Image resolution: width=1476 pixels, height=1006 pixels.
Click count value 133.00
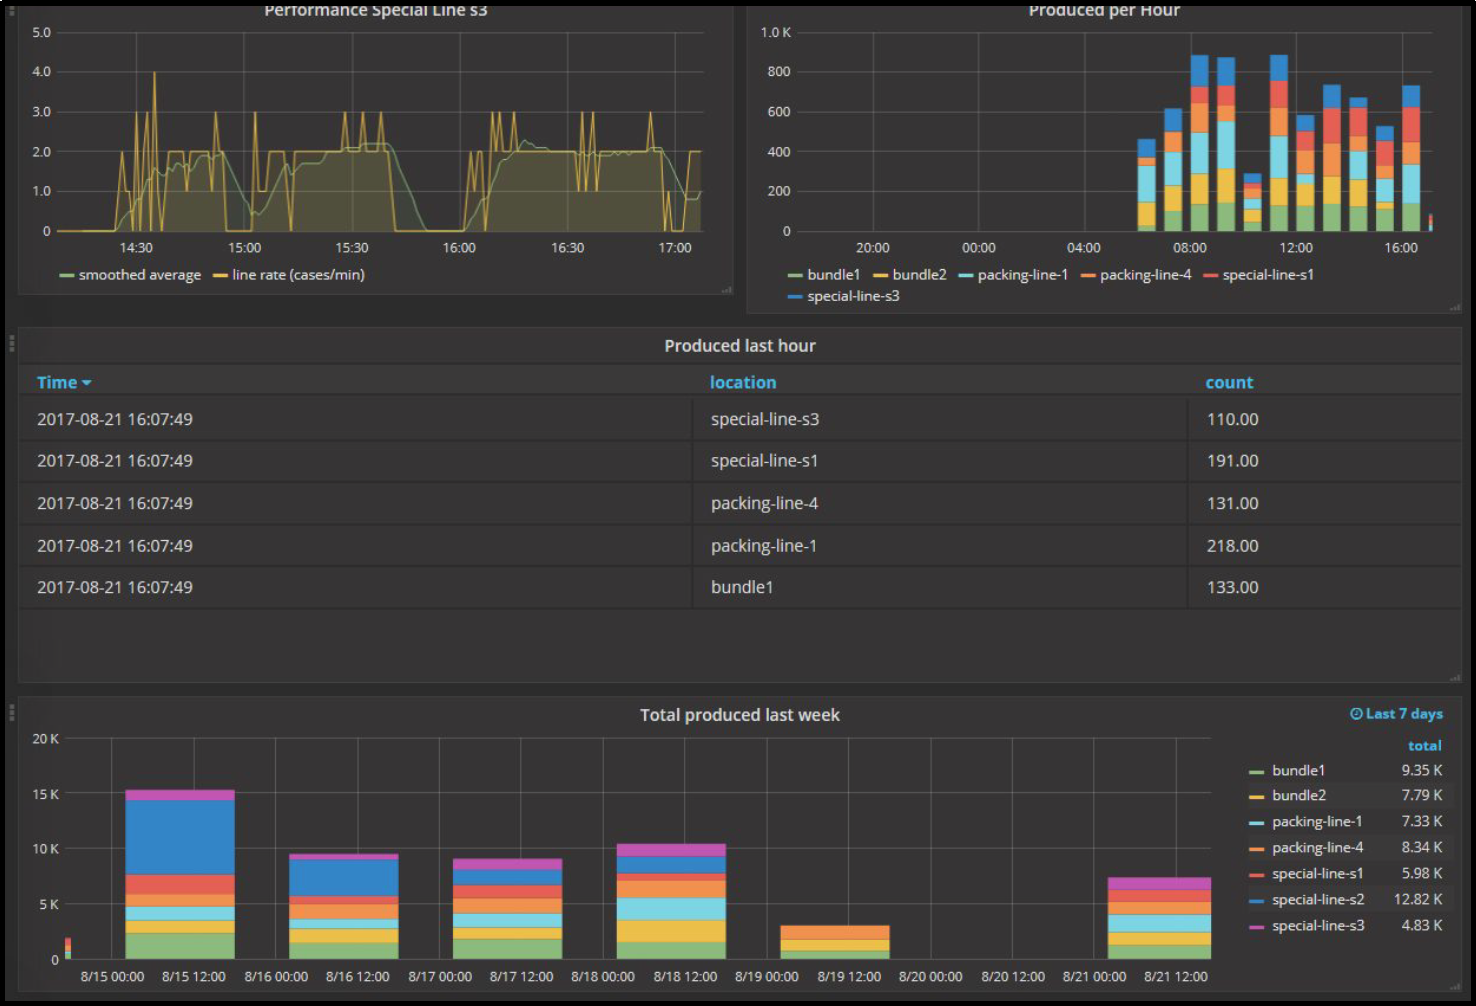pos(1232,588)
